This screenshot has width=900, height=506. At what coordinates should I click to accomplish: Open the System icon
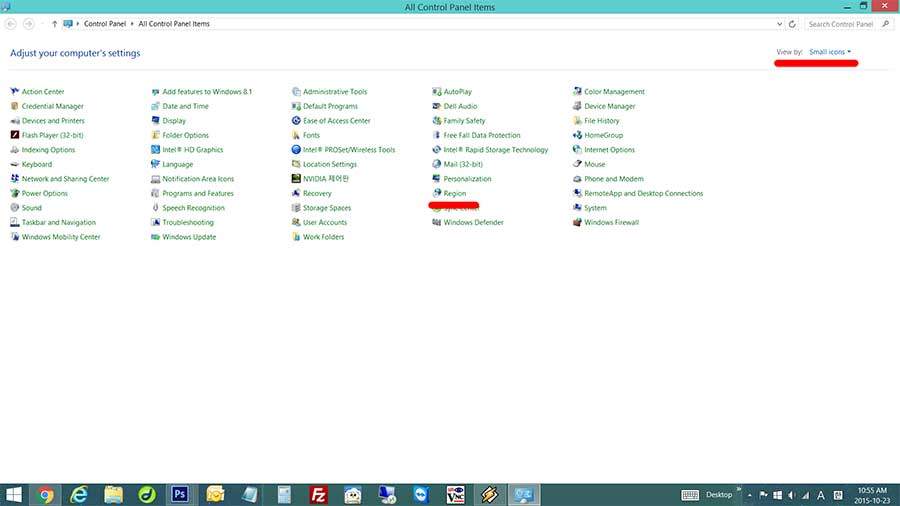577,208
